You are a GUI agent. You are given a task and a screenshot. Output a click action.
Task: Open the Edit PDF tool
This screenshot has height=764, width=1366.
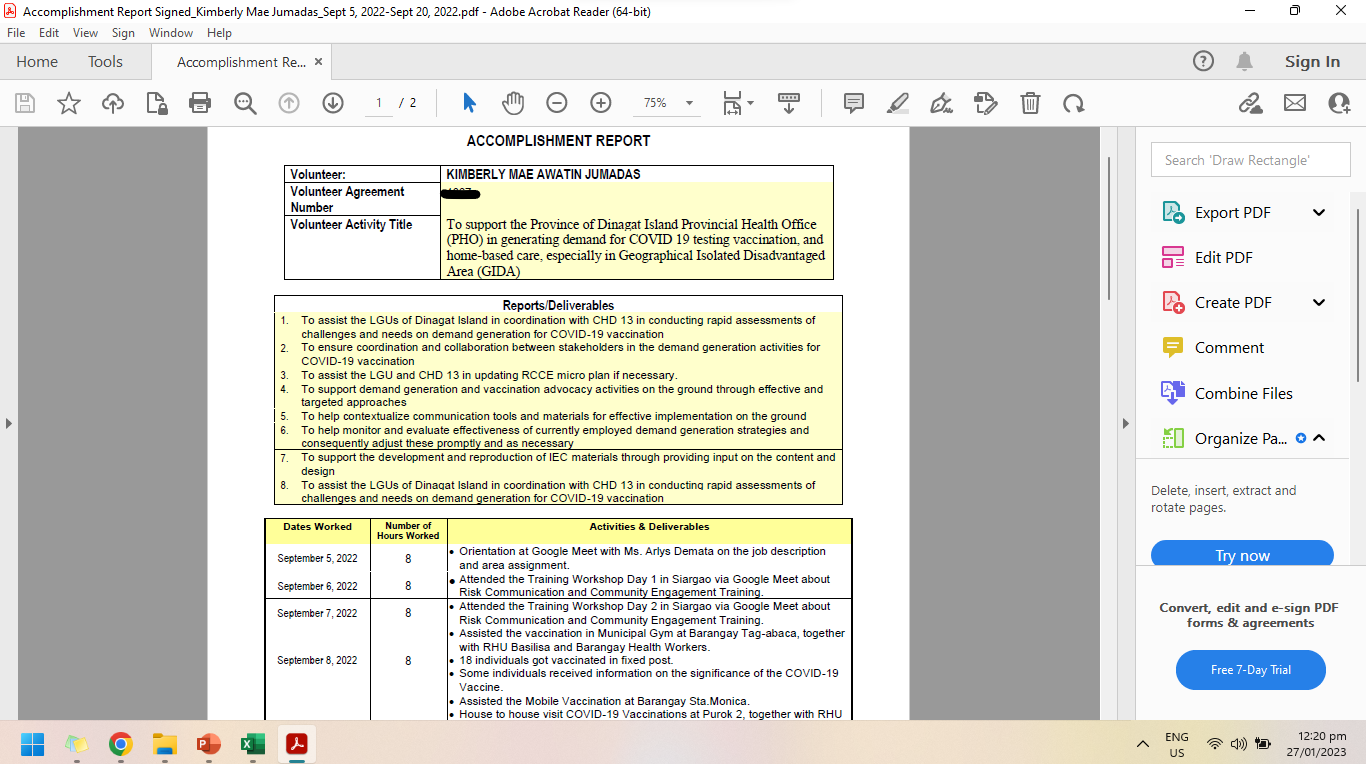pyautogui.click(x=1224, y=257)
